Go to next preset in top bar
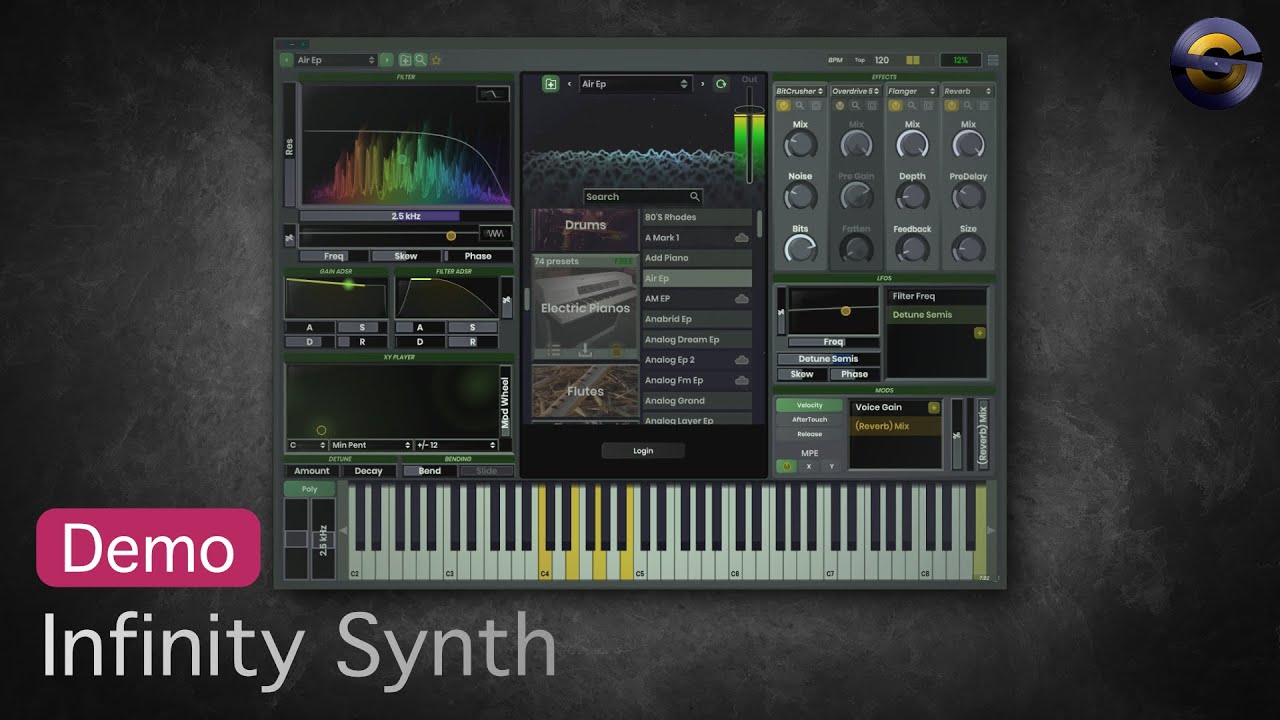Viewport: 1280px width, 720px height. point(386,60)
